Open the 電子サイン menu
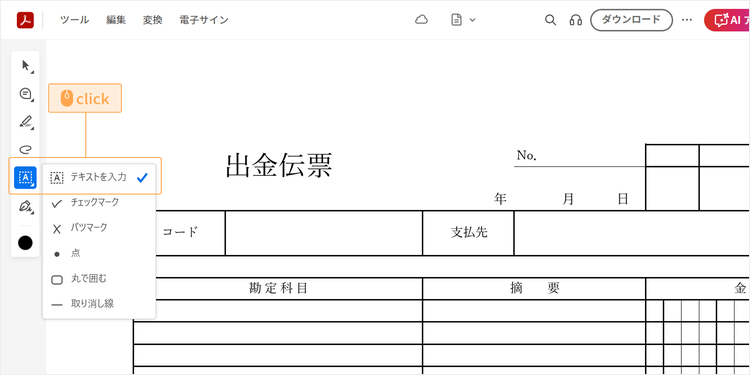Screen dimensions: 750x375 pos(204,20)
